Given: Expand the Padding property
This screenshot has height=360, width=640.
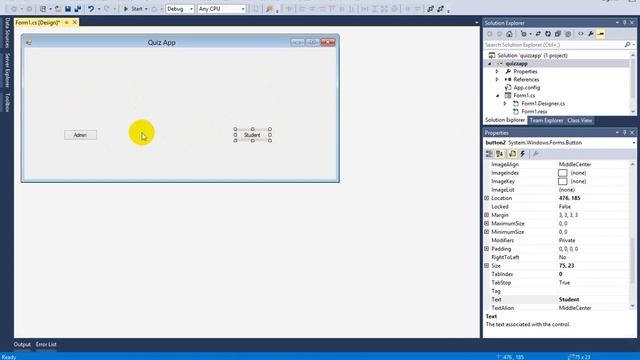Looking at the screenshot, I should 487,249.
